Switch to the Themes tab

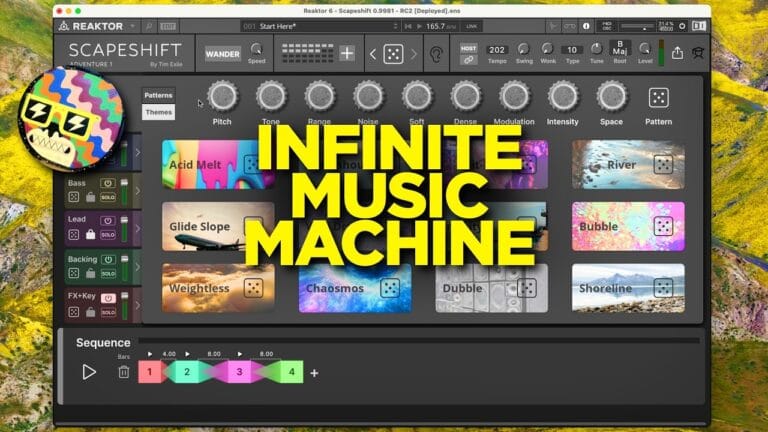pos(158,112)
